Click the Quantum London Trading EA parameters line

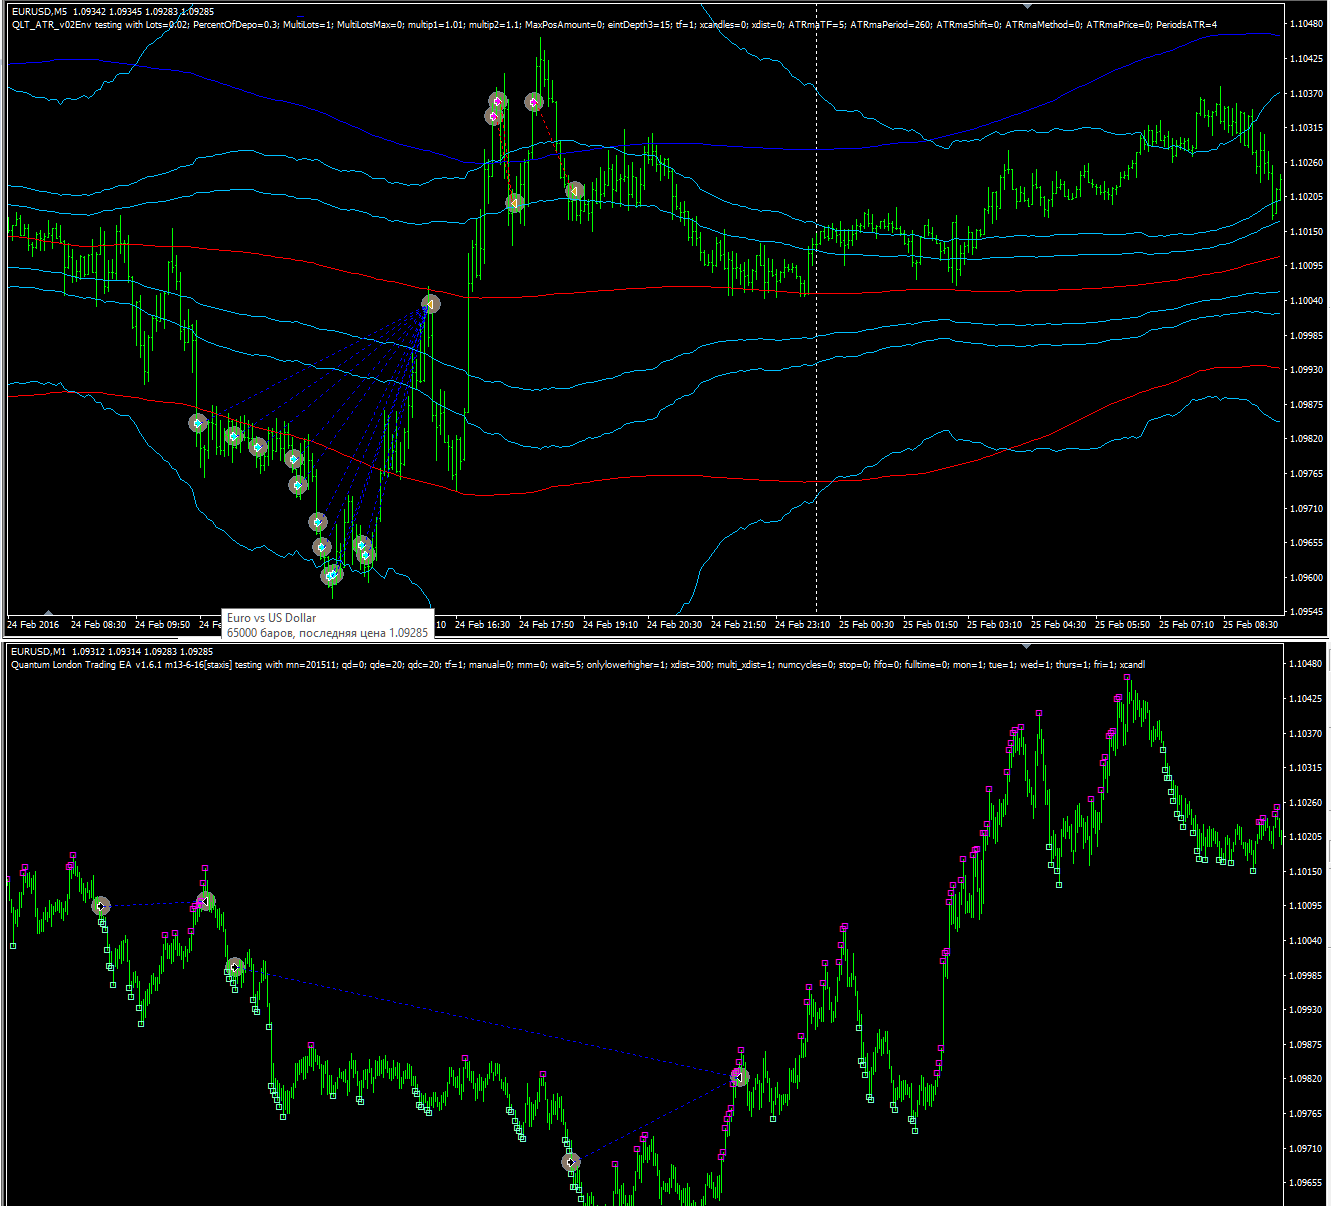pos(578,664)
